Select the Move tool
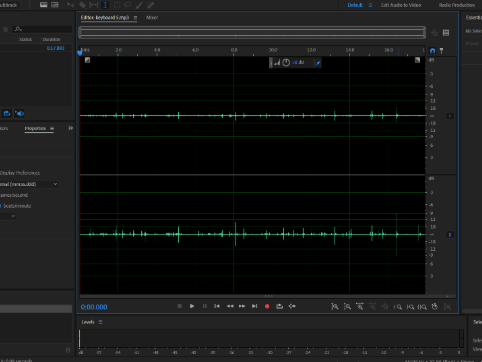The width and height of the screenshot is (482, 362). pyautogui.click(x=71, y=5)
